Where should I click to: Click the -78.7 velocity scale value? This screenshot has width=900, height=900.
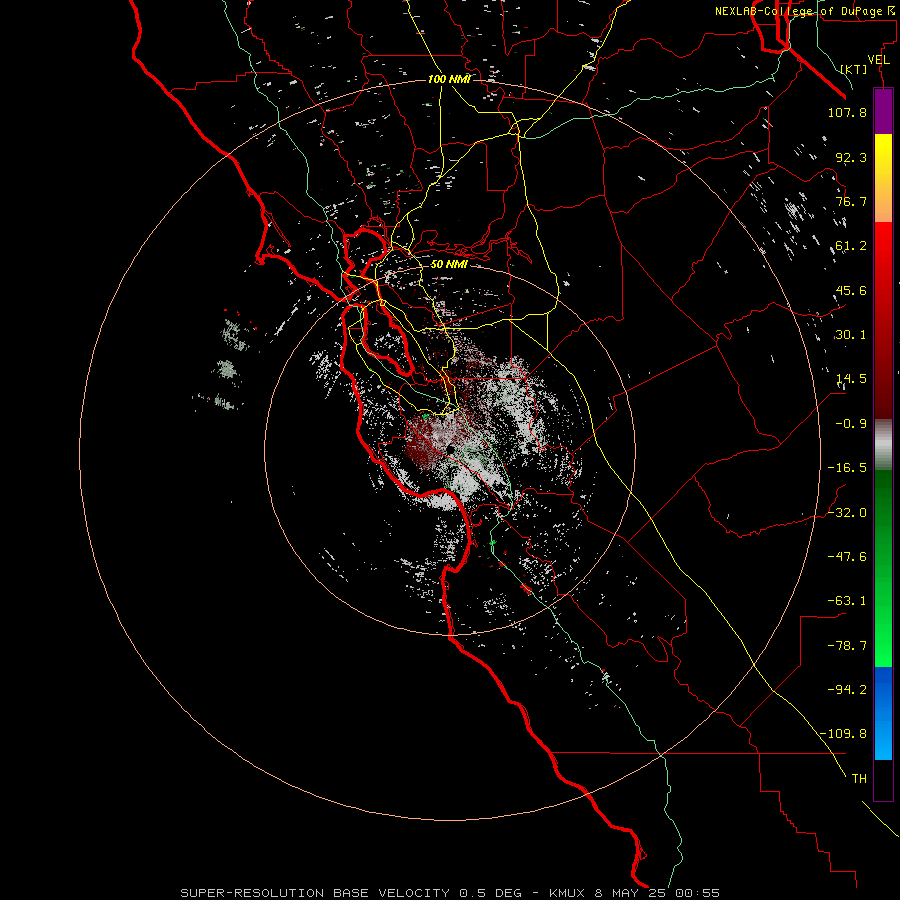847,646
